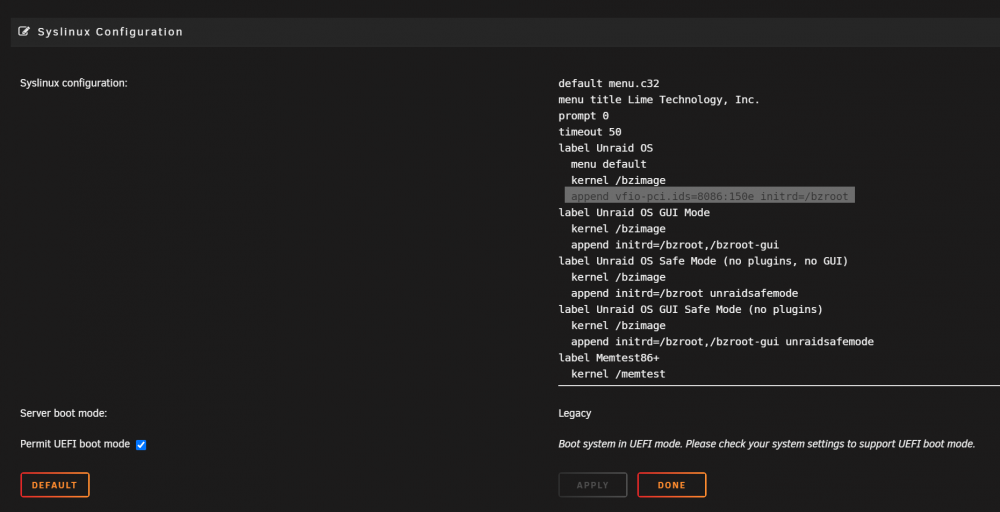Screen dimensions: 1000x512
Task: Click the 'default menu.c32' line
Action: click(x=608, y=83)
